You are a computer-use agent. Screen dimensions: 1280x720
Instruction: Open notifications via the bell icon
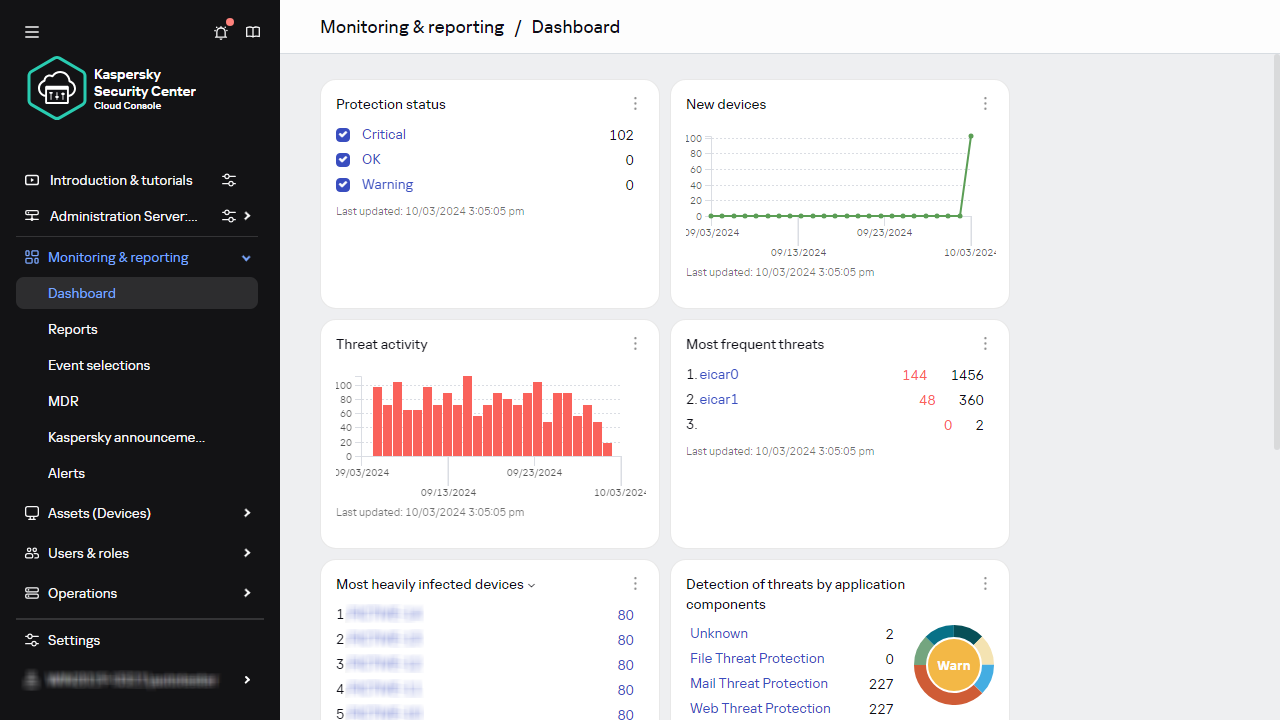point(220,32)
